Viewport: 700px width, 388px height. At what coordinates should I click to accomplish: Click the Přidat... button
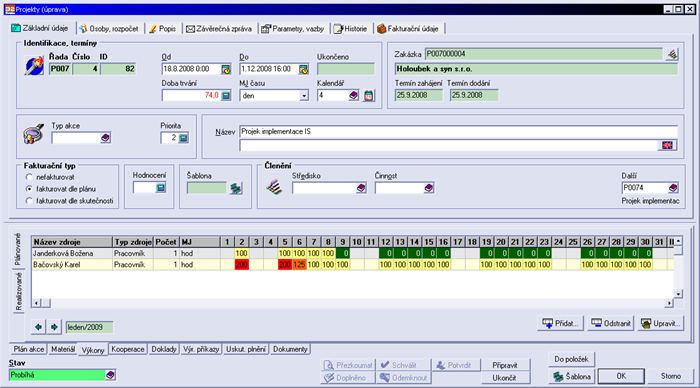560,323
